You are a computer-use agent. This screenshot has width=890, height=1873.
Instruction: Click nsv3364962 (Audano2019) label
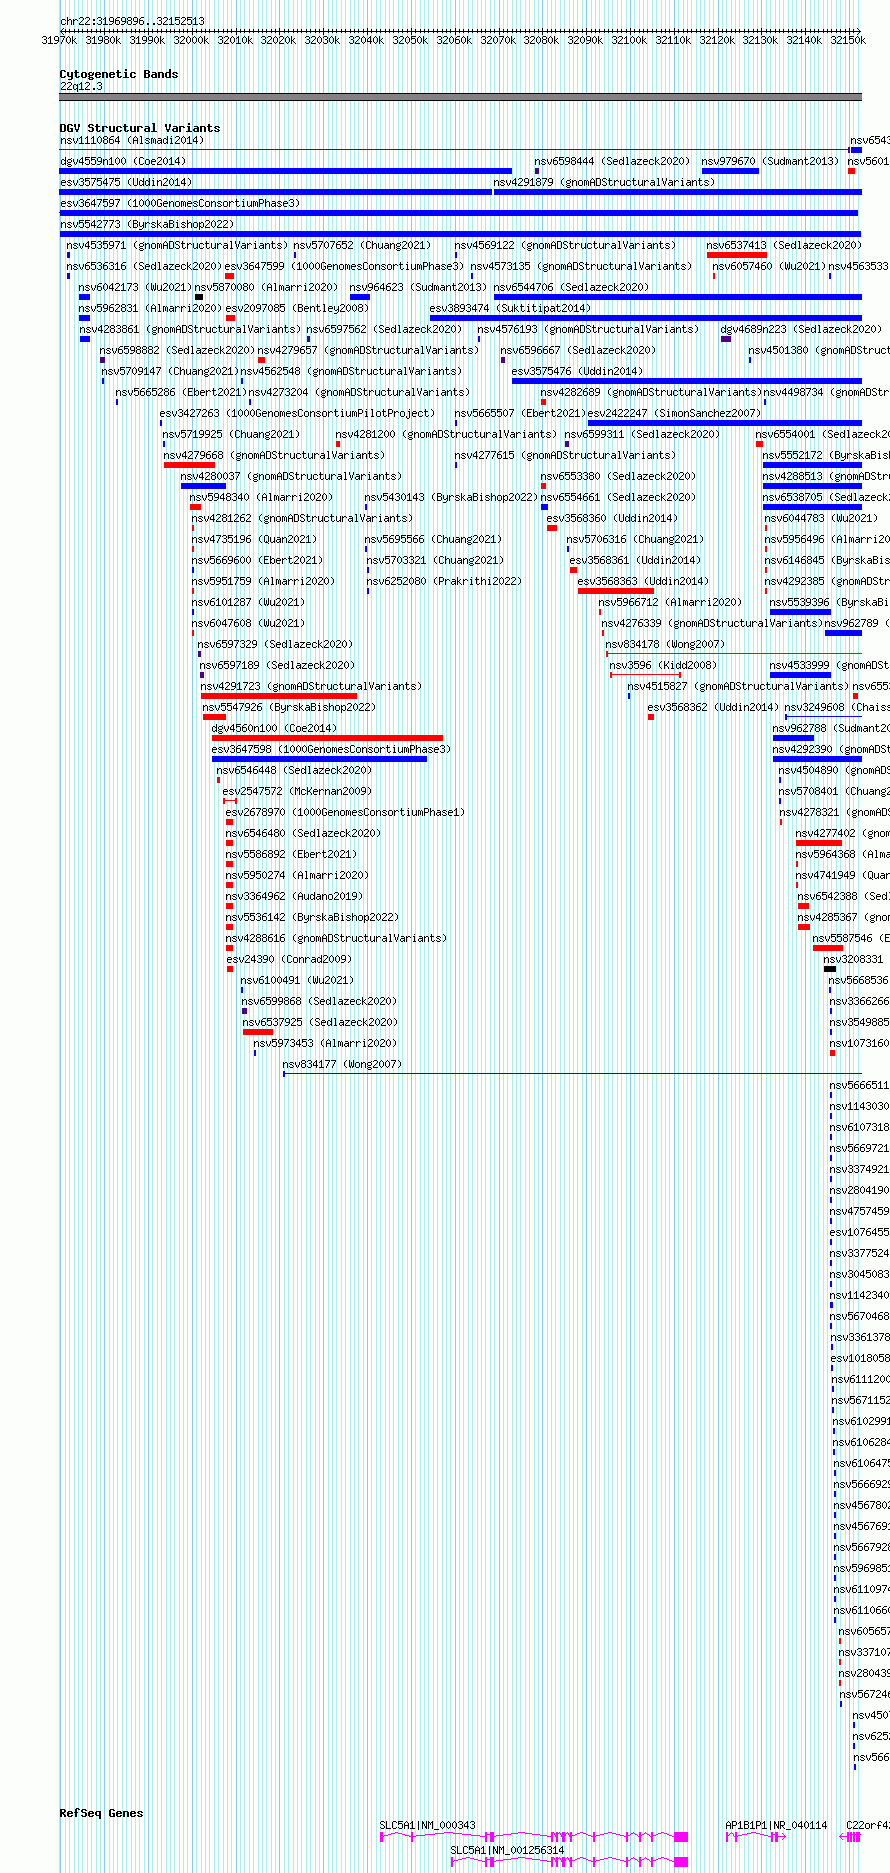point(294,896)
